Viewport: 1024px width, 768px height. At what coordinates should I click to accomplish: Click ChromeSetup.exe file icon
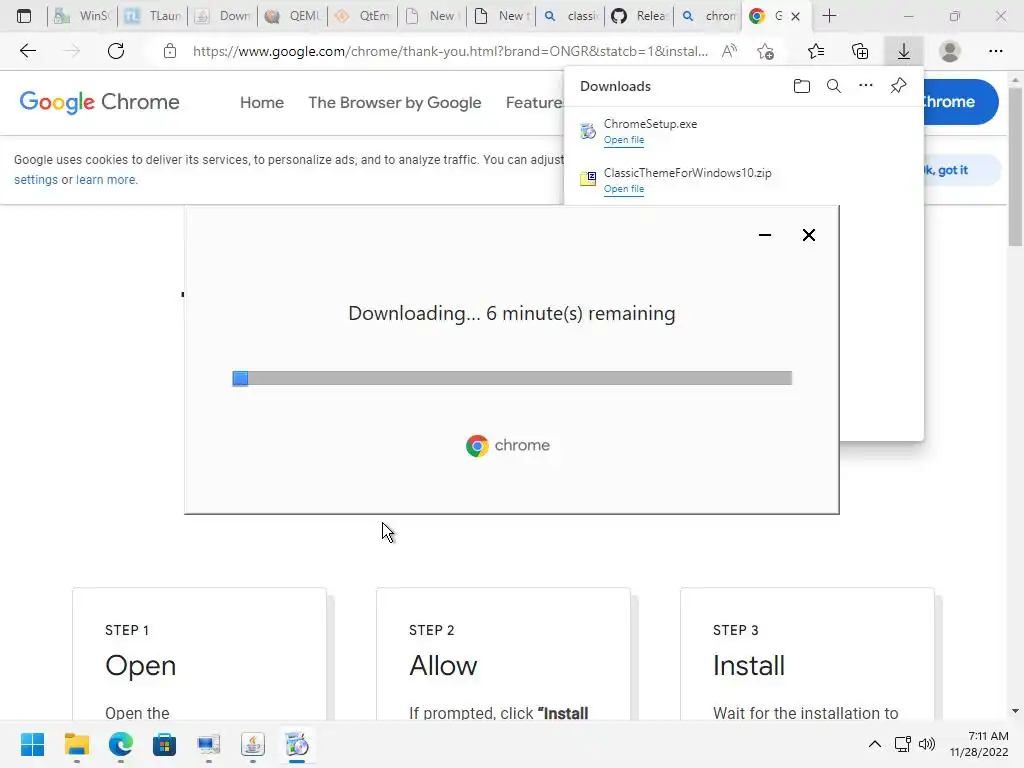point(588,131)
